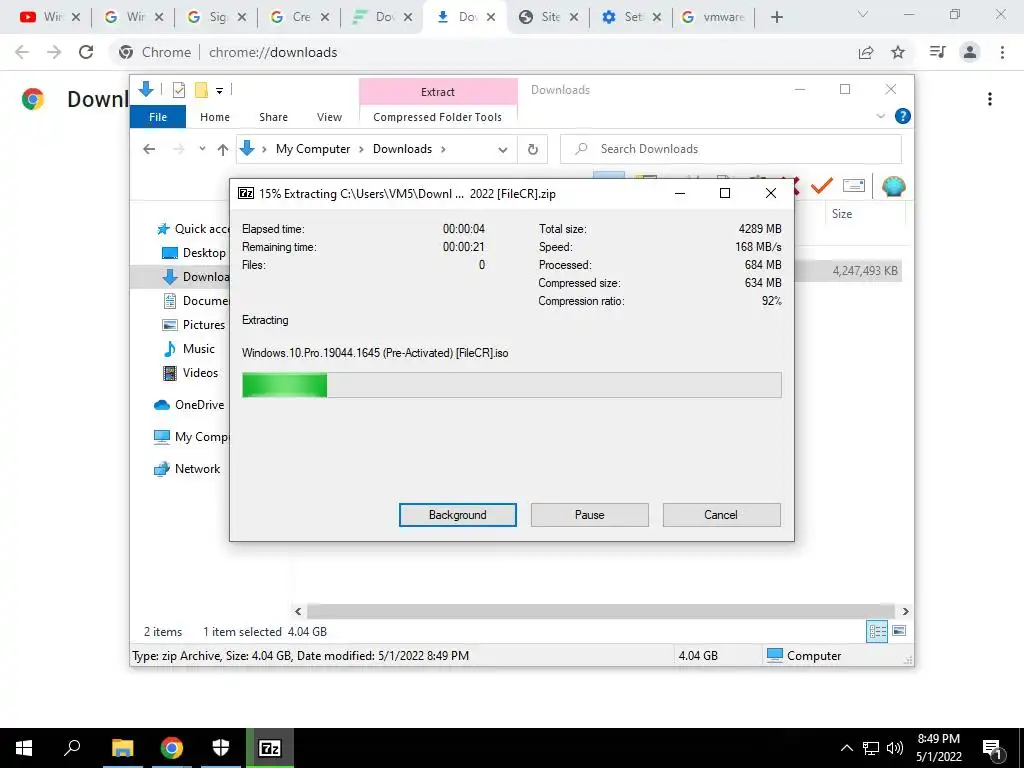1024x768 pixels.
Task: Click horizontal scrollbar left arrow
Action: pyautogui.click(x=298, y=611)
